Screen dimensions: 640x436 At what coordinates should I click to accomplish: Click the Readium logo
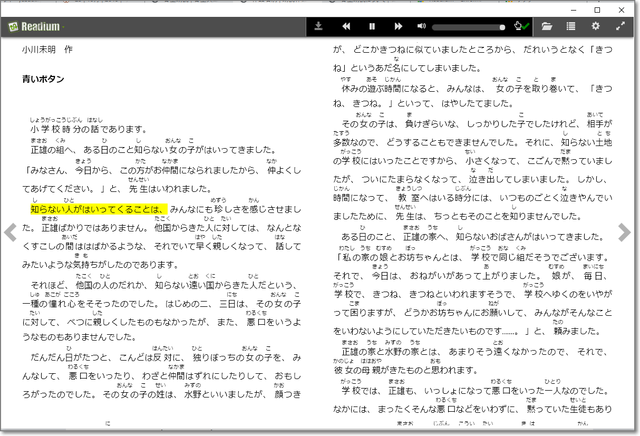(30, 26)
